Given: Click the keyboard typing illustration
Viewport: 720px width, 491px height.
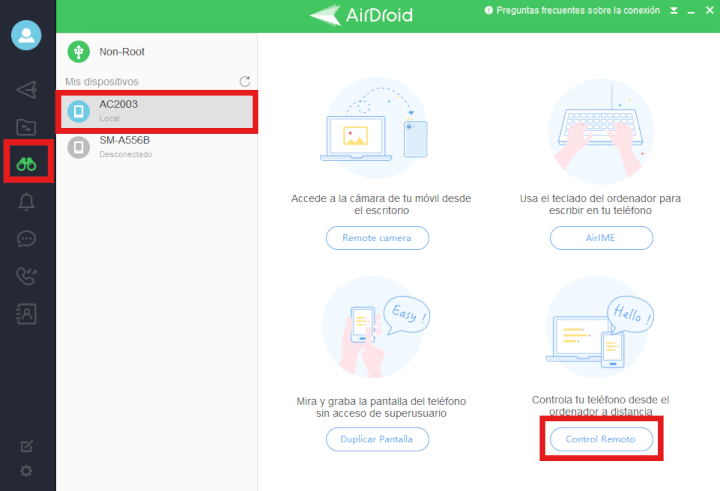Looking at the screenshot, I should pos(601,131).
